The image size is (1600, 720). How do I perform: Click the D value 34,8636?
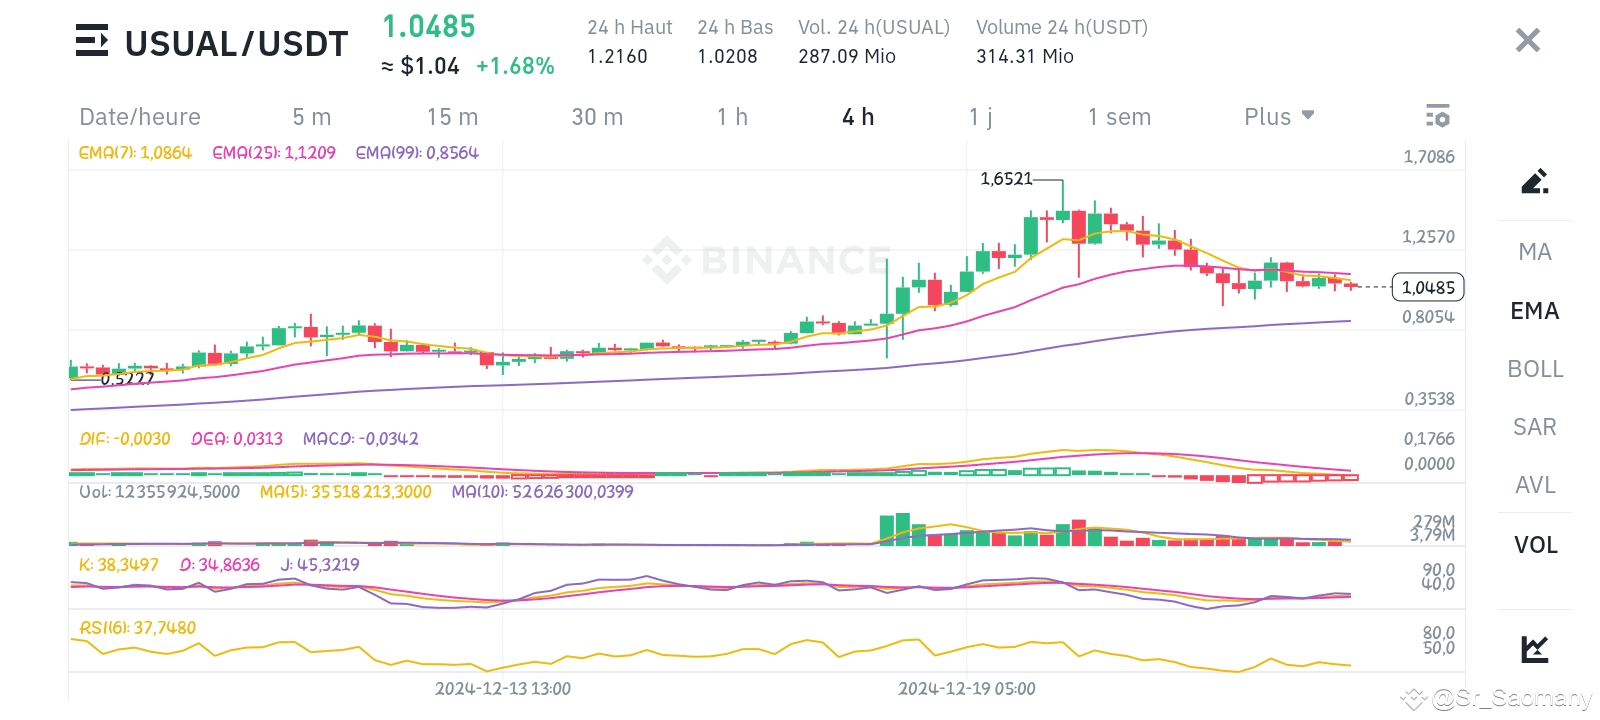pos(220,565)
